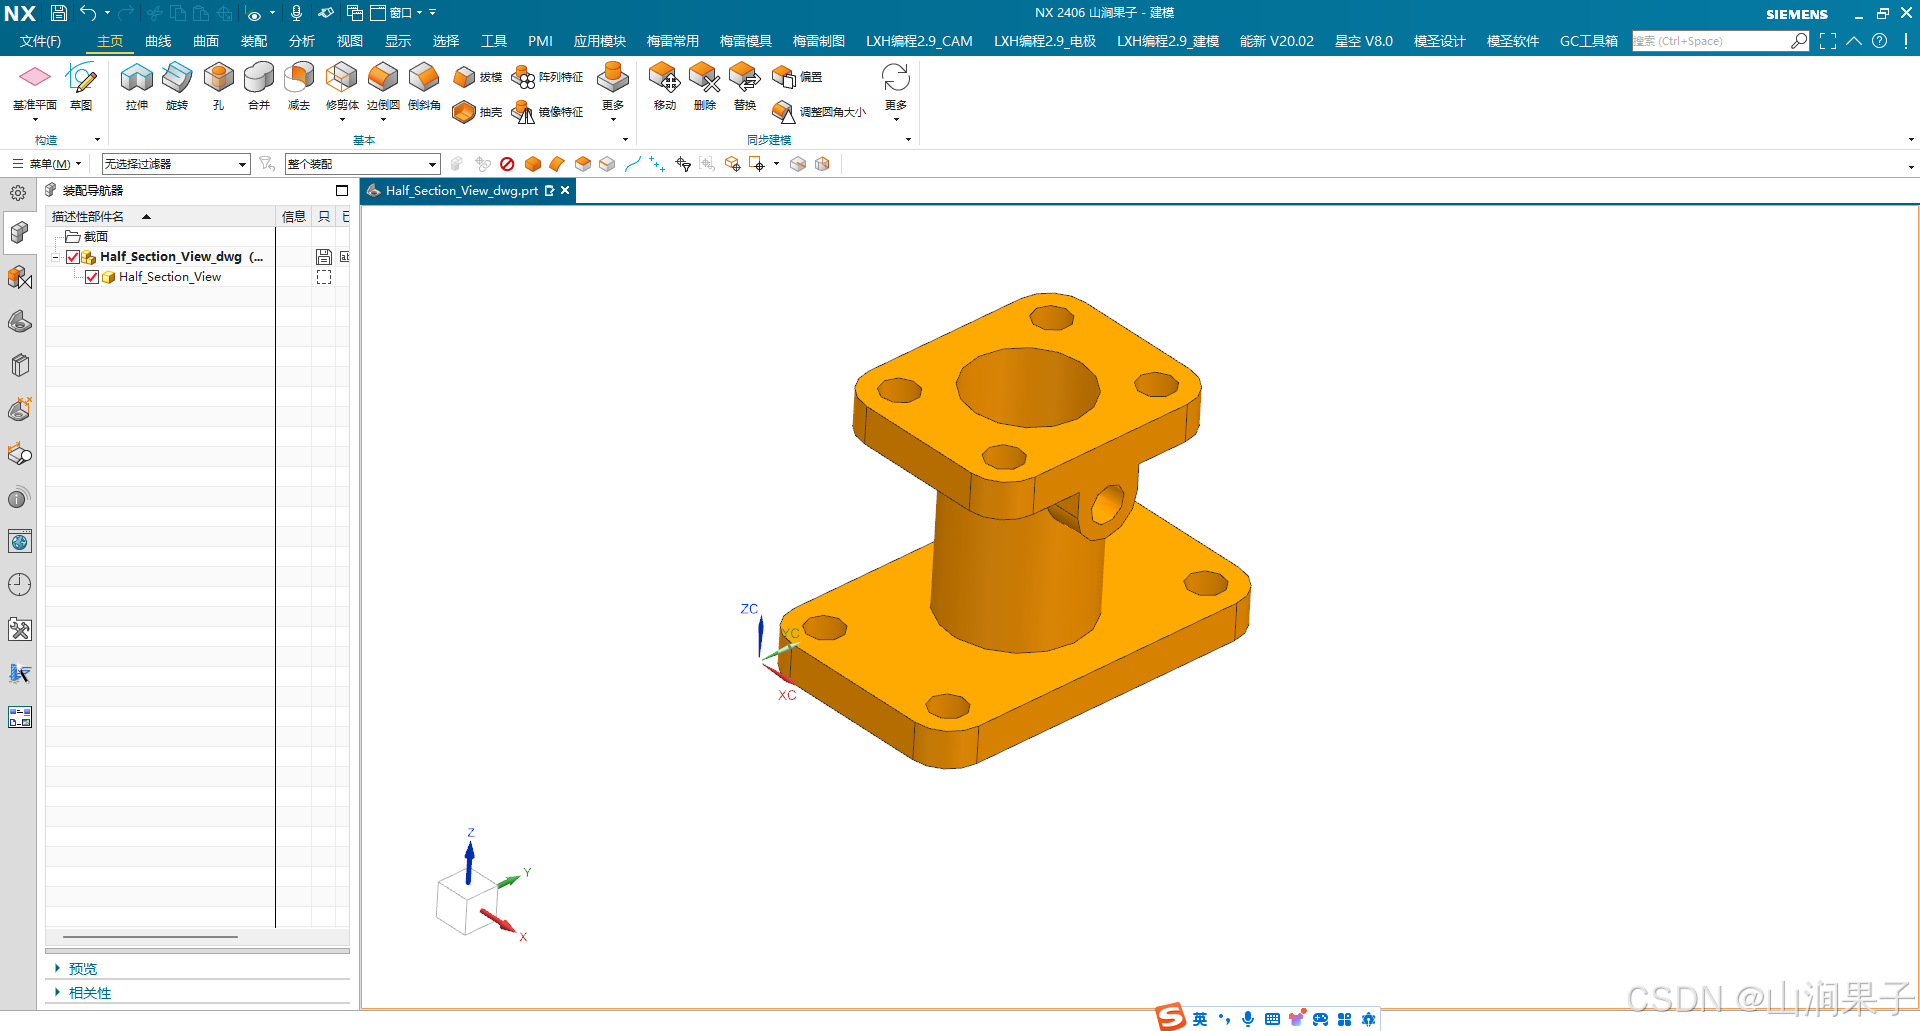Click the navigator settings gear icon
The width and height of the screenshot is (1920, 1031).
tap(18, 193)
